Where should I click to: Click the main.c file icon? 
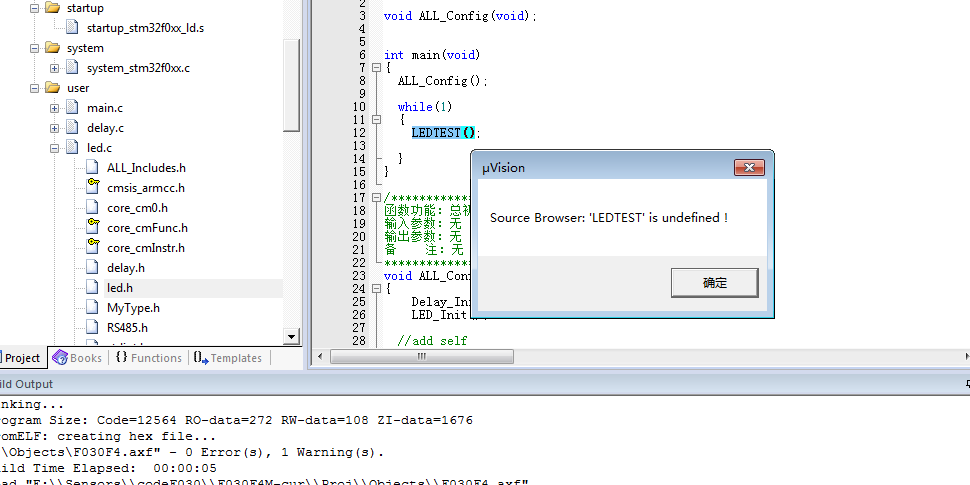[x=72, y=108]
